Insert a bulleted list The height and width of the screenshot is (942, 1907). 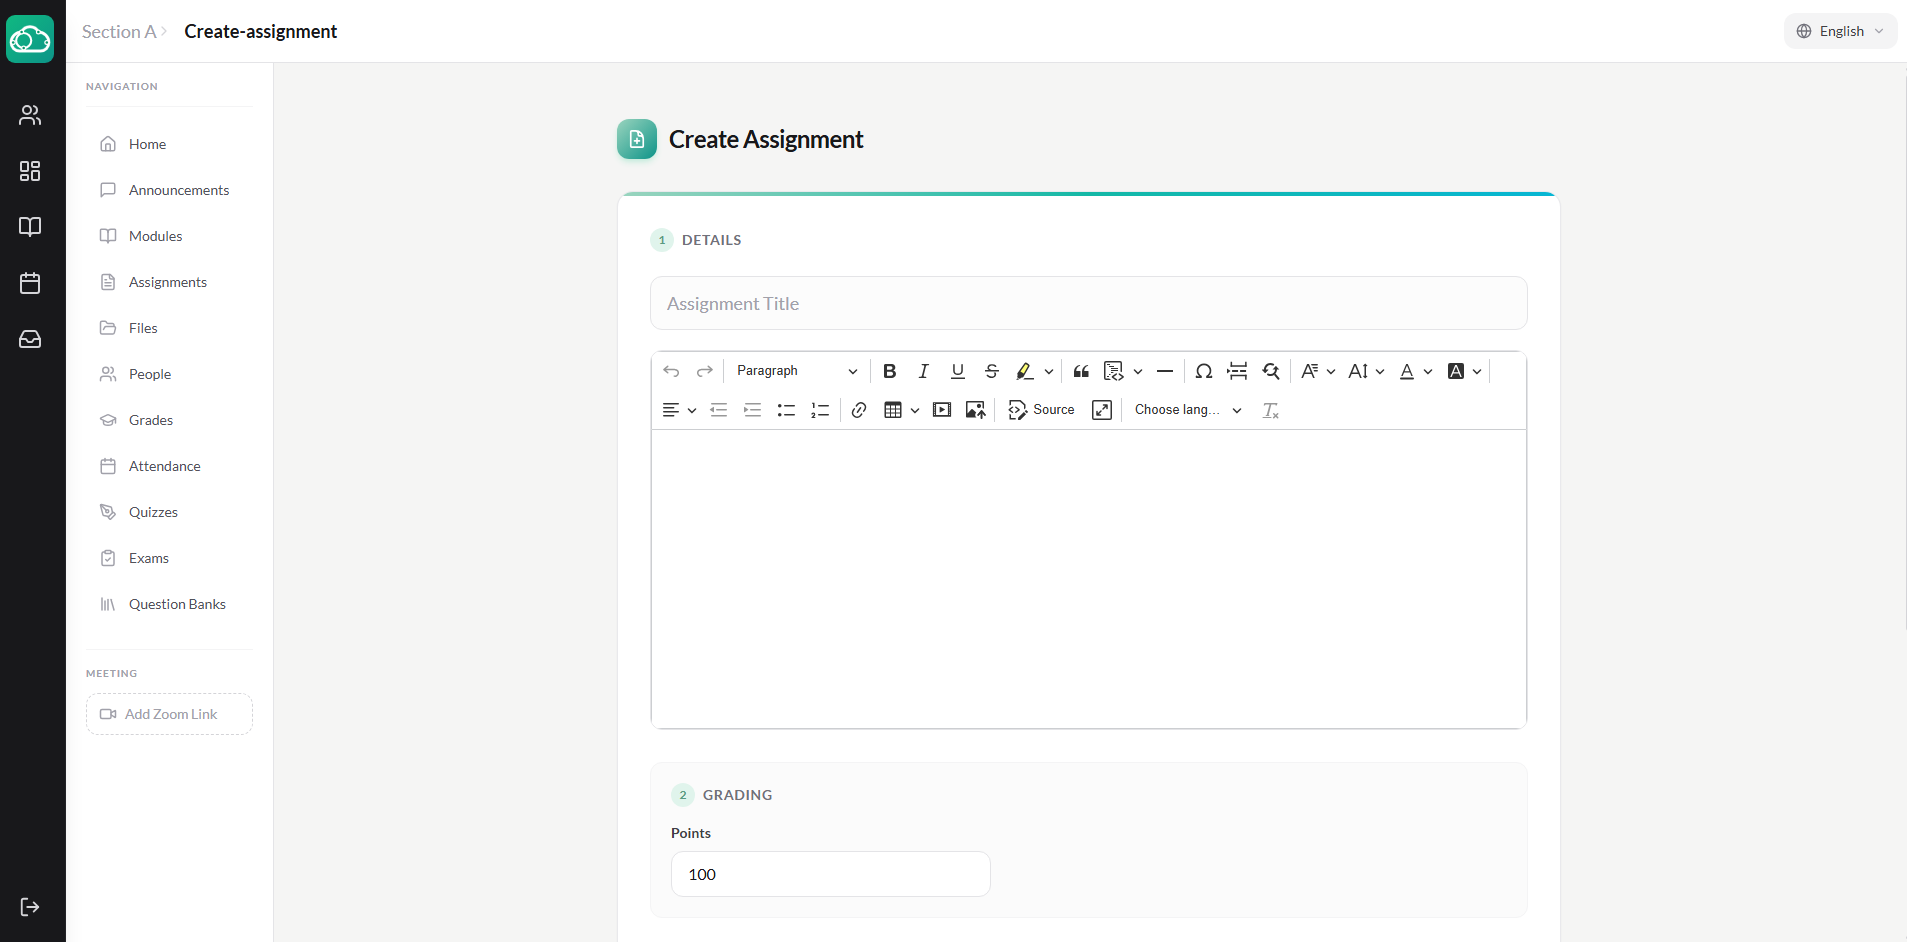pyautogui.click(x=787, y=410)
